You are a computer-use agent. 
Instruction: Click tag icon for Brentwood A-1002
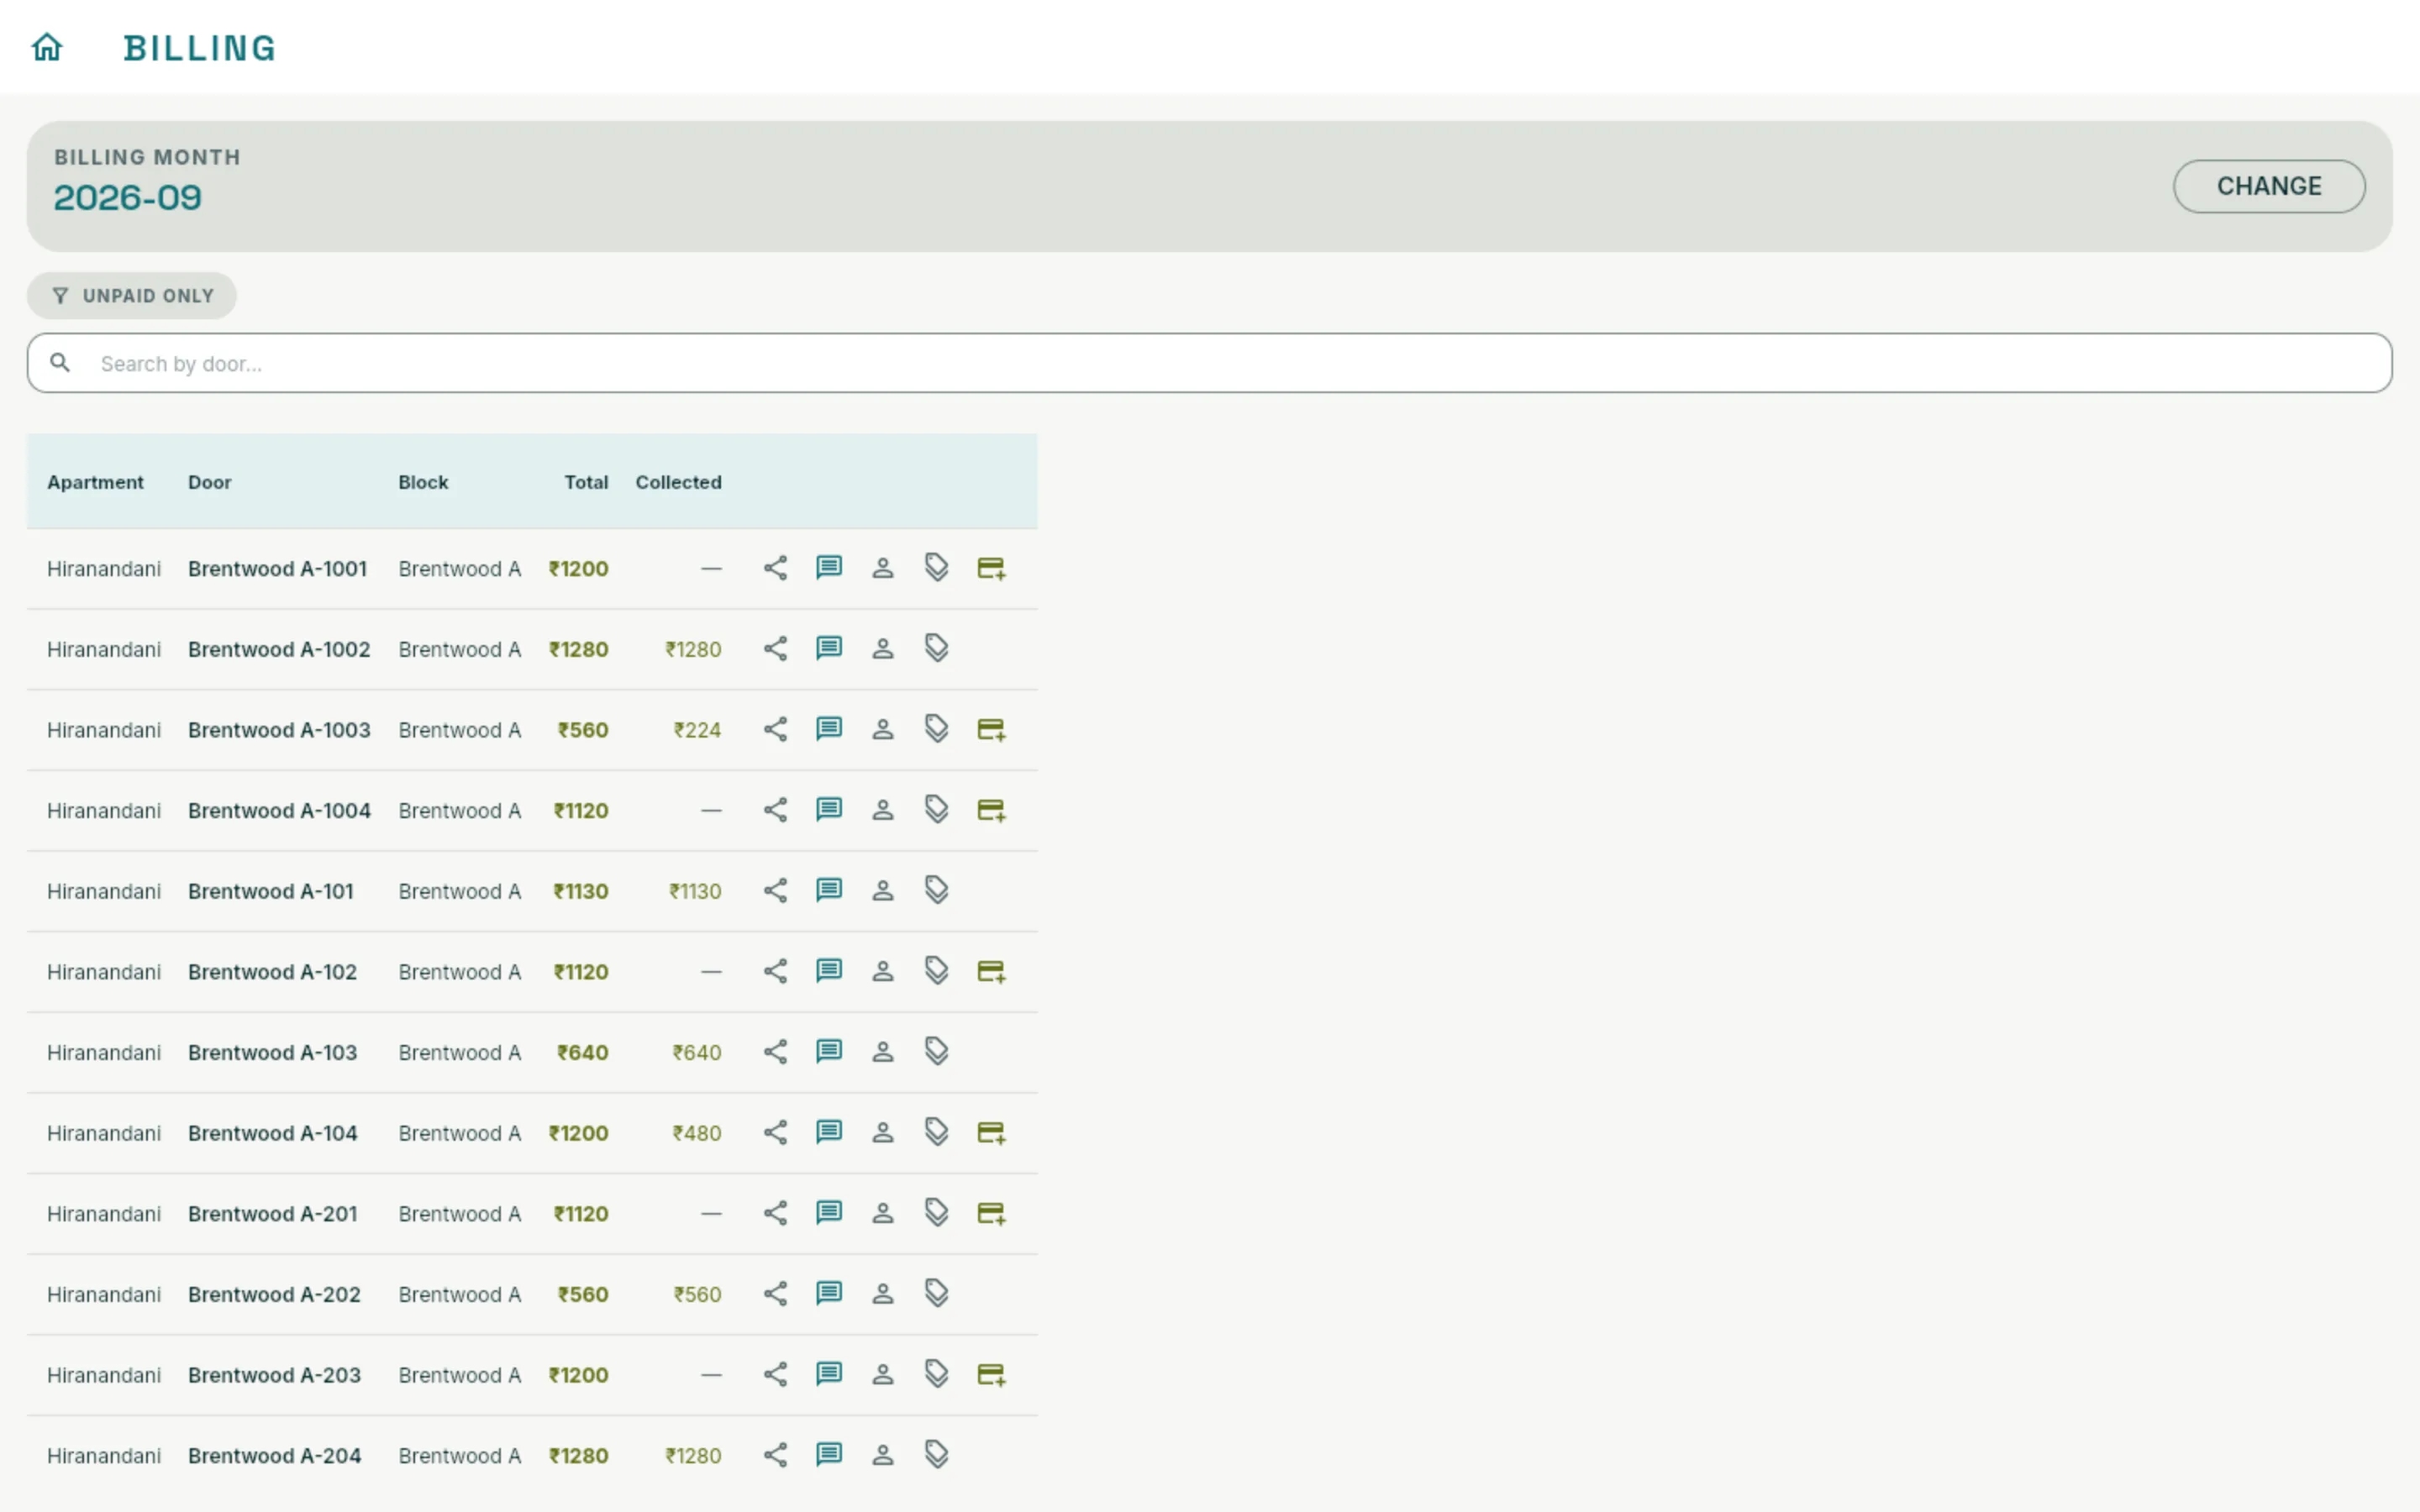point(936,649)
